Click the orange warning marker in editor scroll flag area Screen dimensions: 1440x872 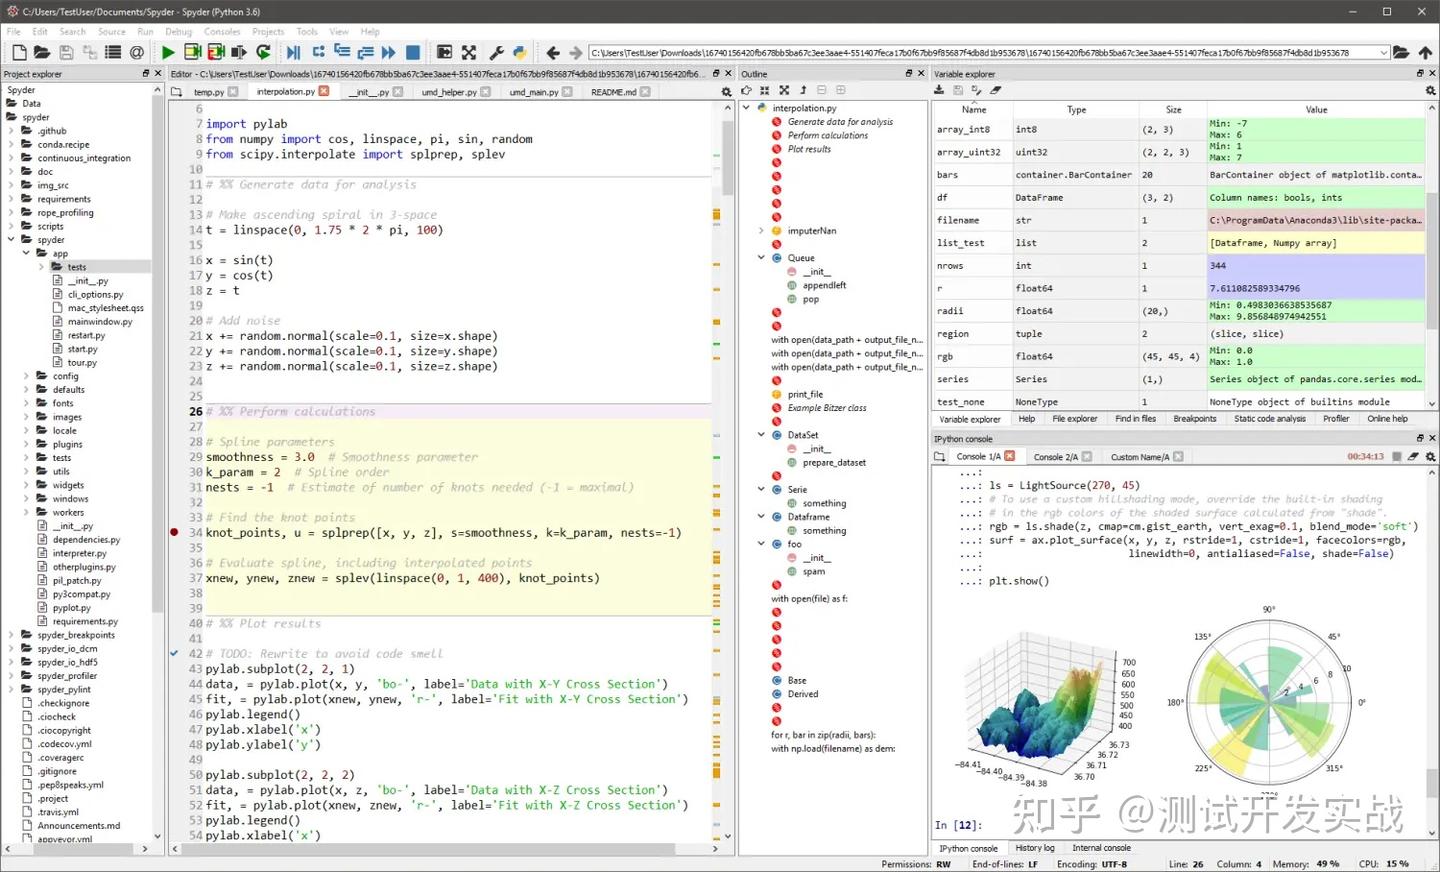tap(717, 215)
